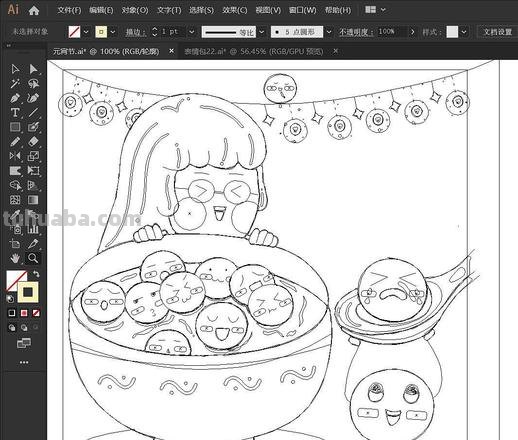The image size is (518, 440).
Task: Open the 对象(O) menu
Action: (135, 10)
